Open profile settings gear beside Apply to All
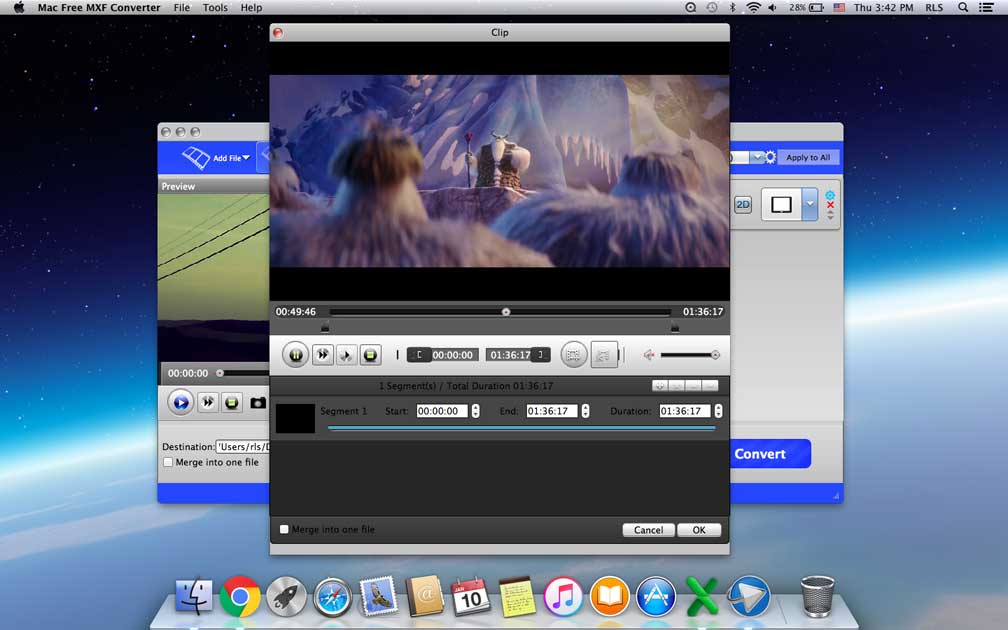1008x630 pixels. (x=770, y=158)
